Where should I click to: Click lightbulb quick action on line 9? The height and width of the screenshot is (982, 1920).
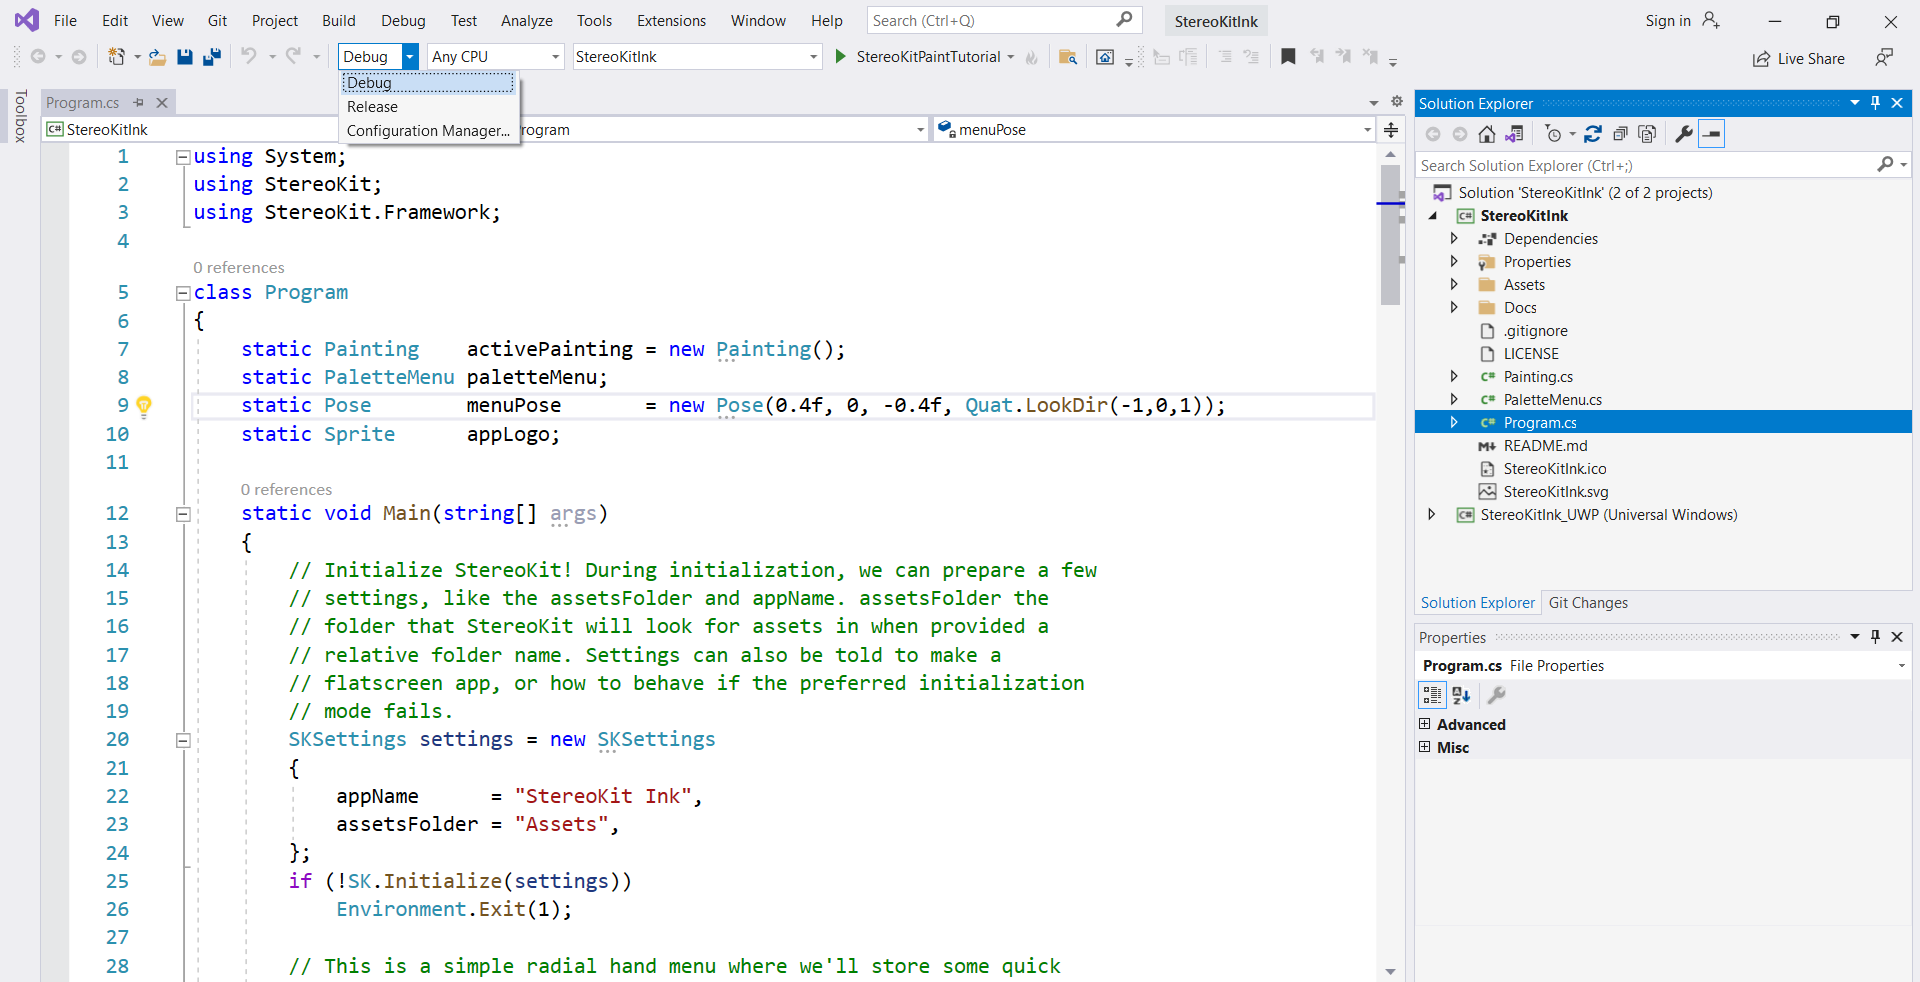(x=144, y=405)
